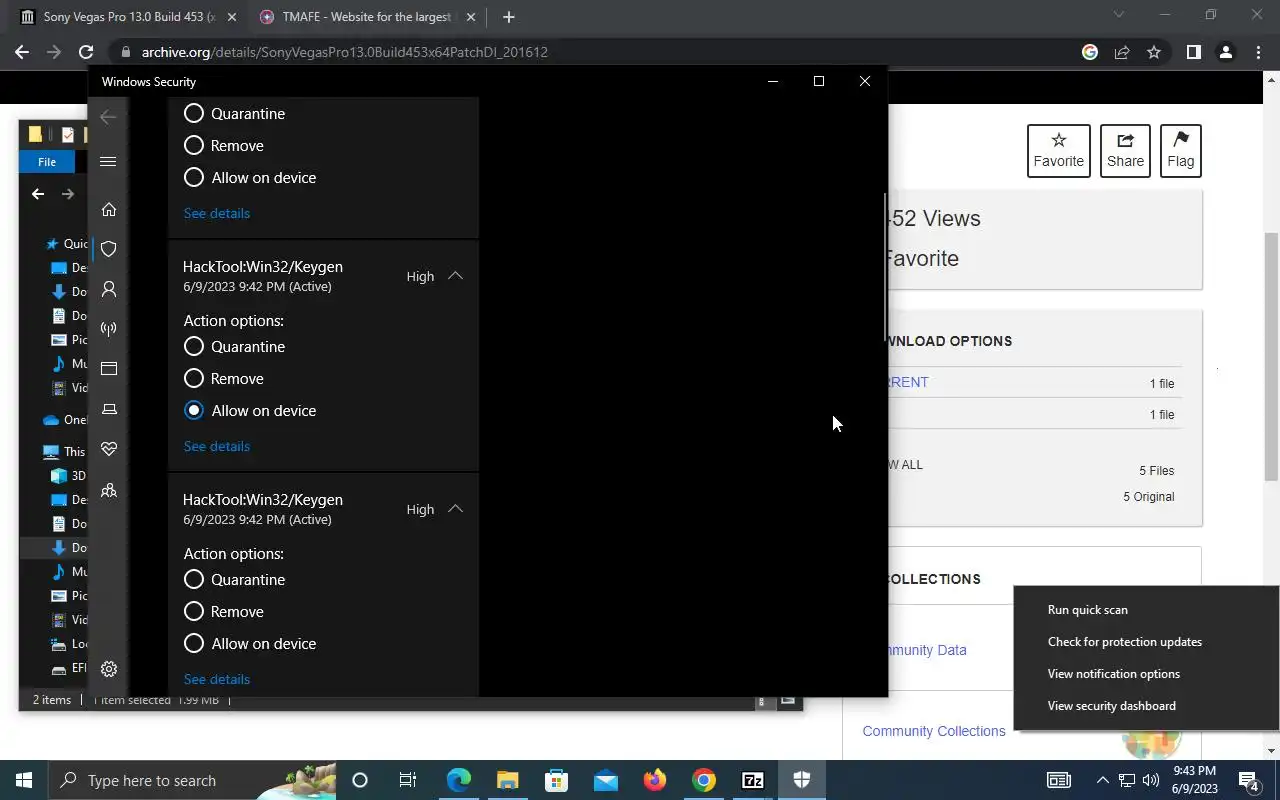The height and width of the screenshot is (800, 1280).
Task: Open Mail app from the taskbar
Action: pyautogui.click(x=606, y=780)
